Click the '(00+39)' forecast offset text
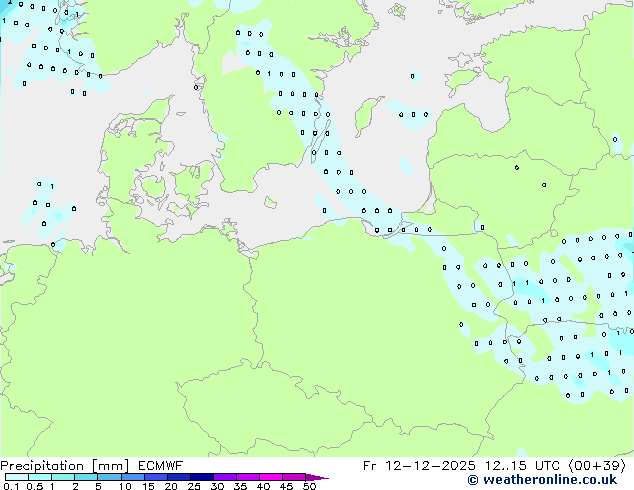The width and height of the screenshot is (634, 490). [597, 466]
